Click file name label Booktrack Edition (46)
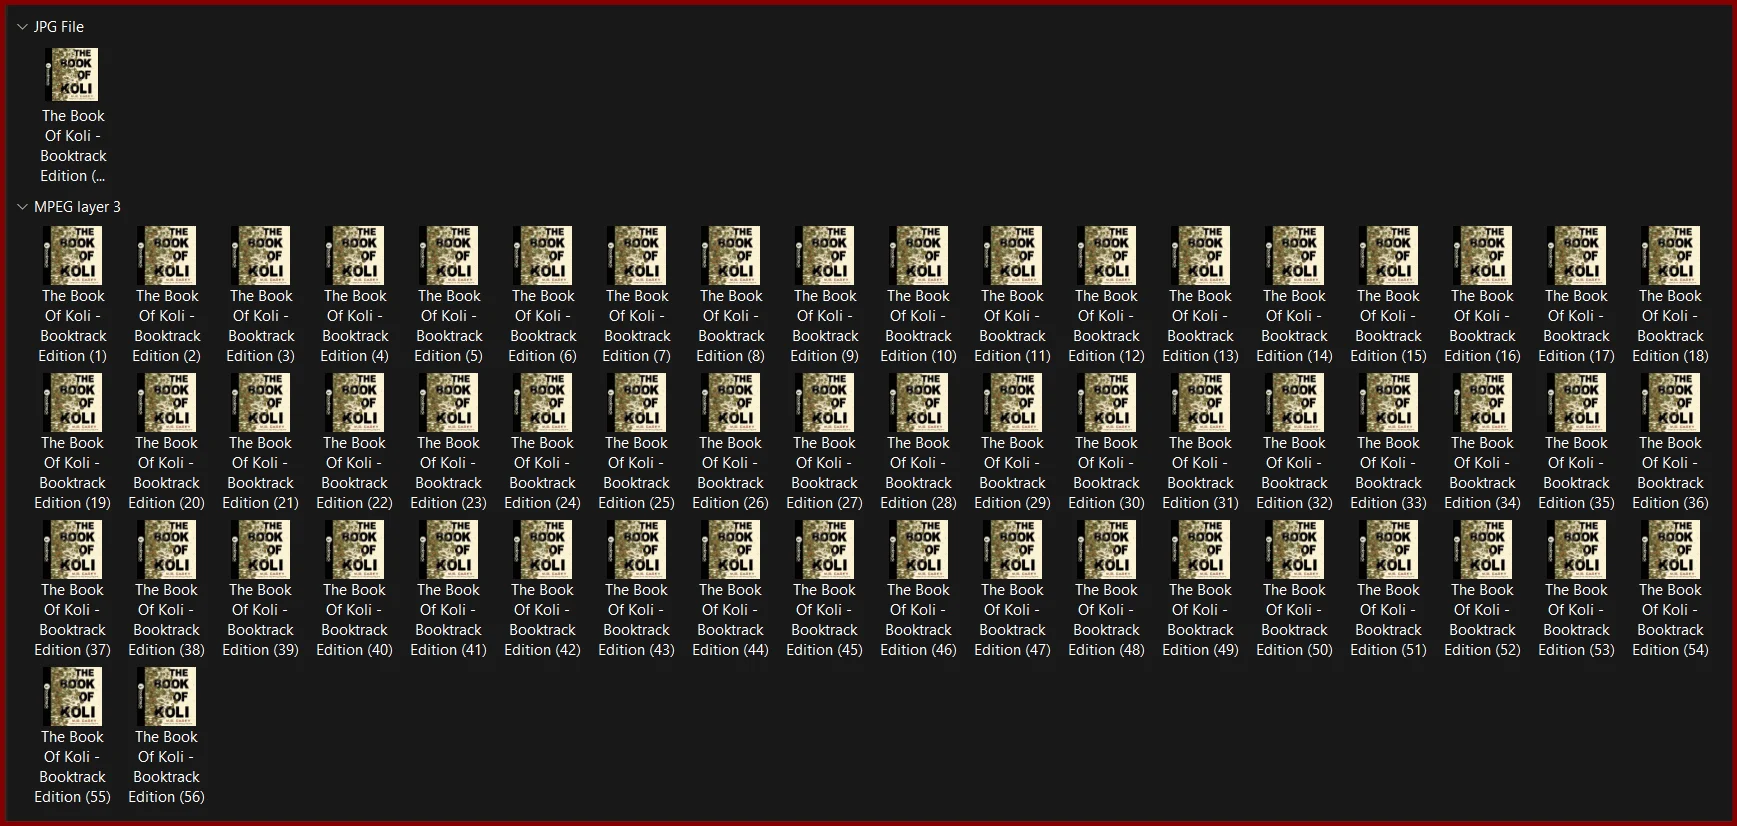The image size is (1737, 826). pyautogui.click(x=919, y=620)
